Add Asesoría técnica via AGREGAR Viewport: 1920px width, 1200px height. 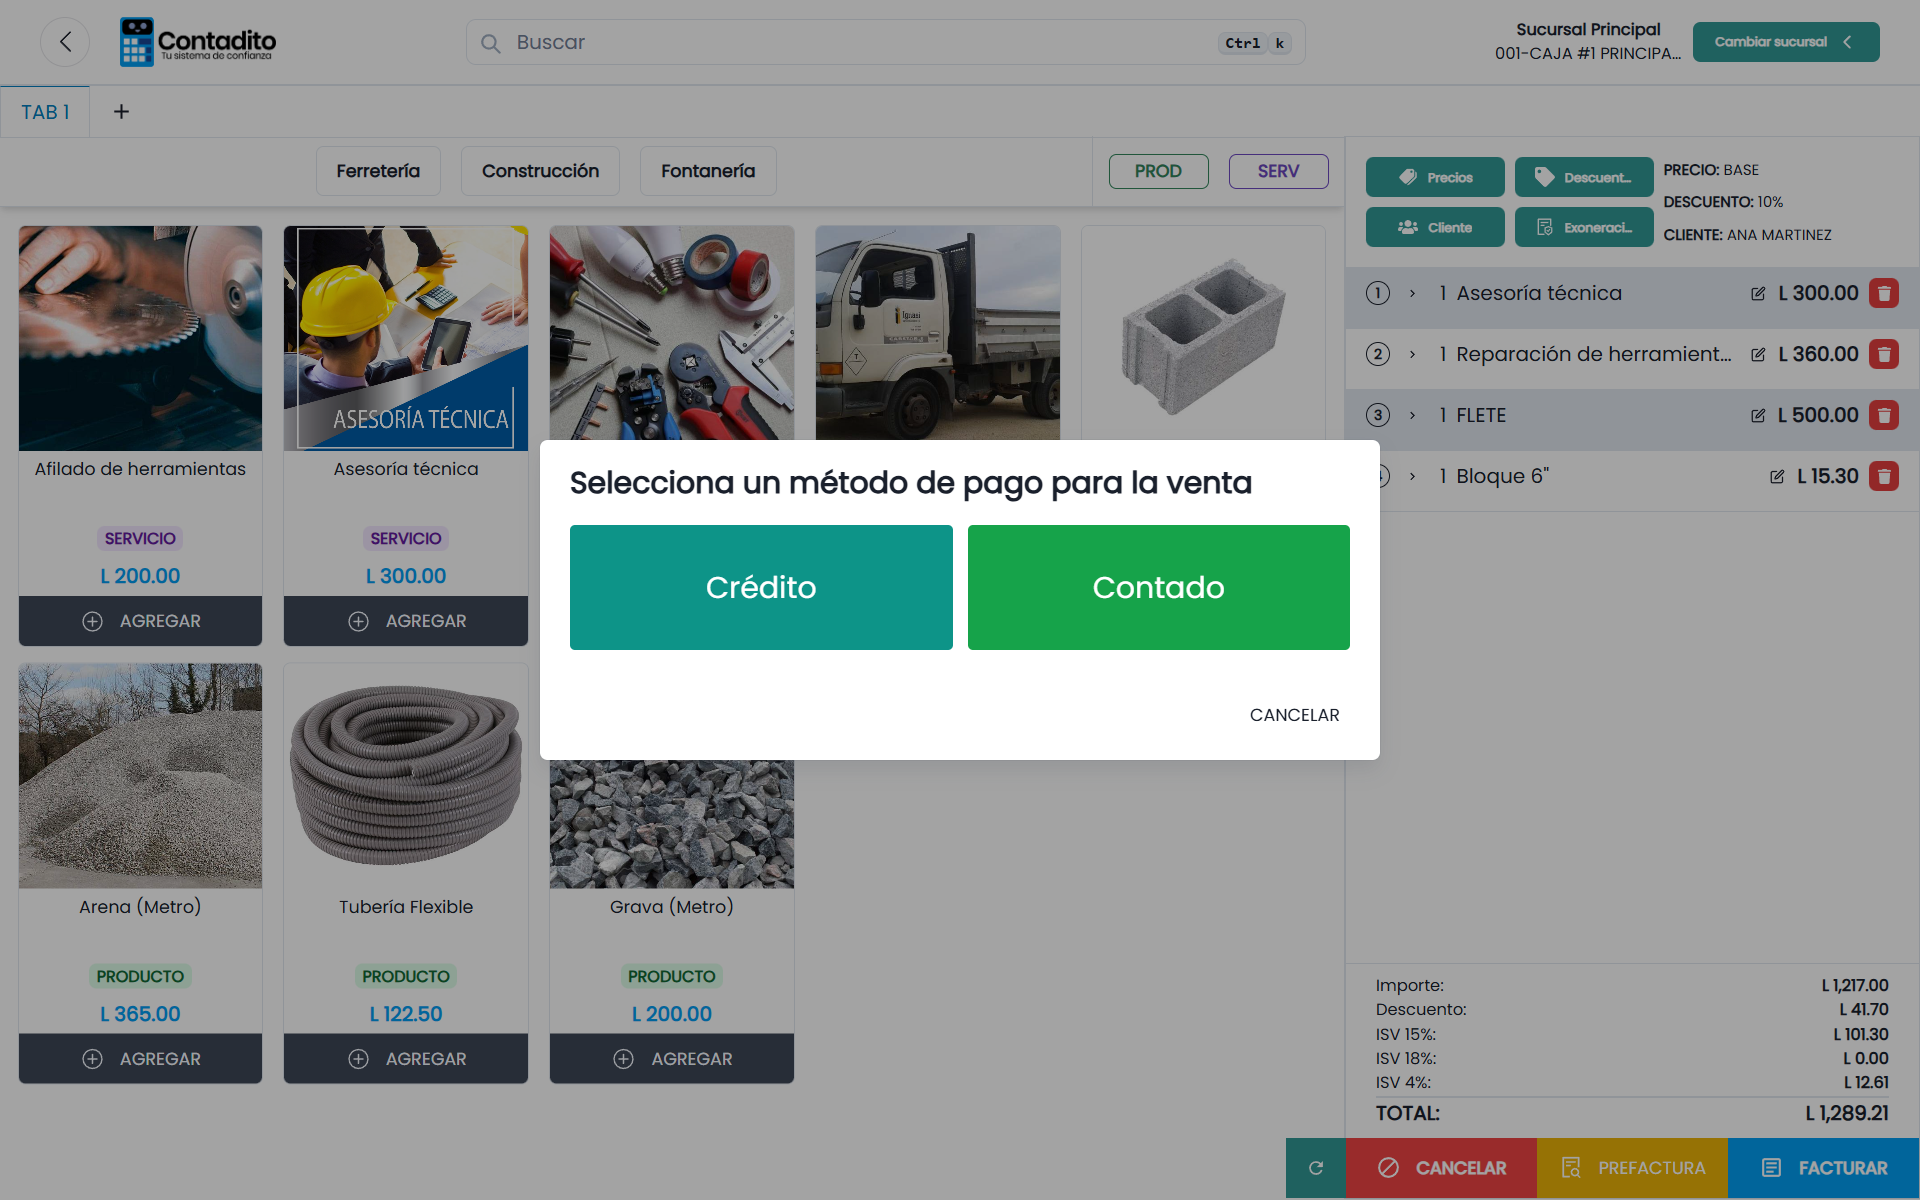pos(406,621)
